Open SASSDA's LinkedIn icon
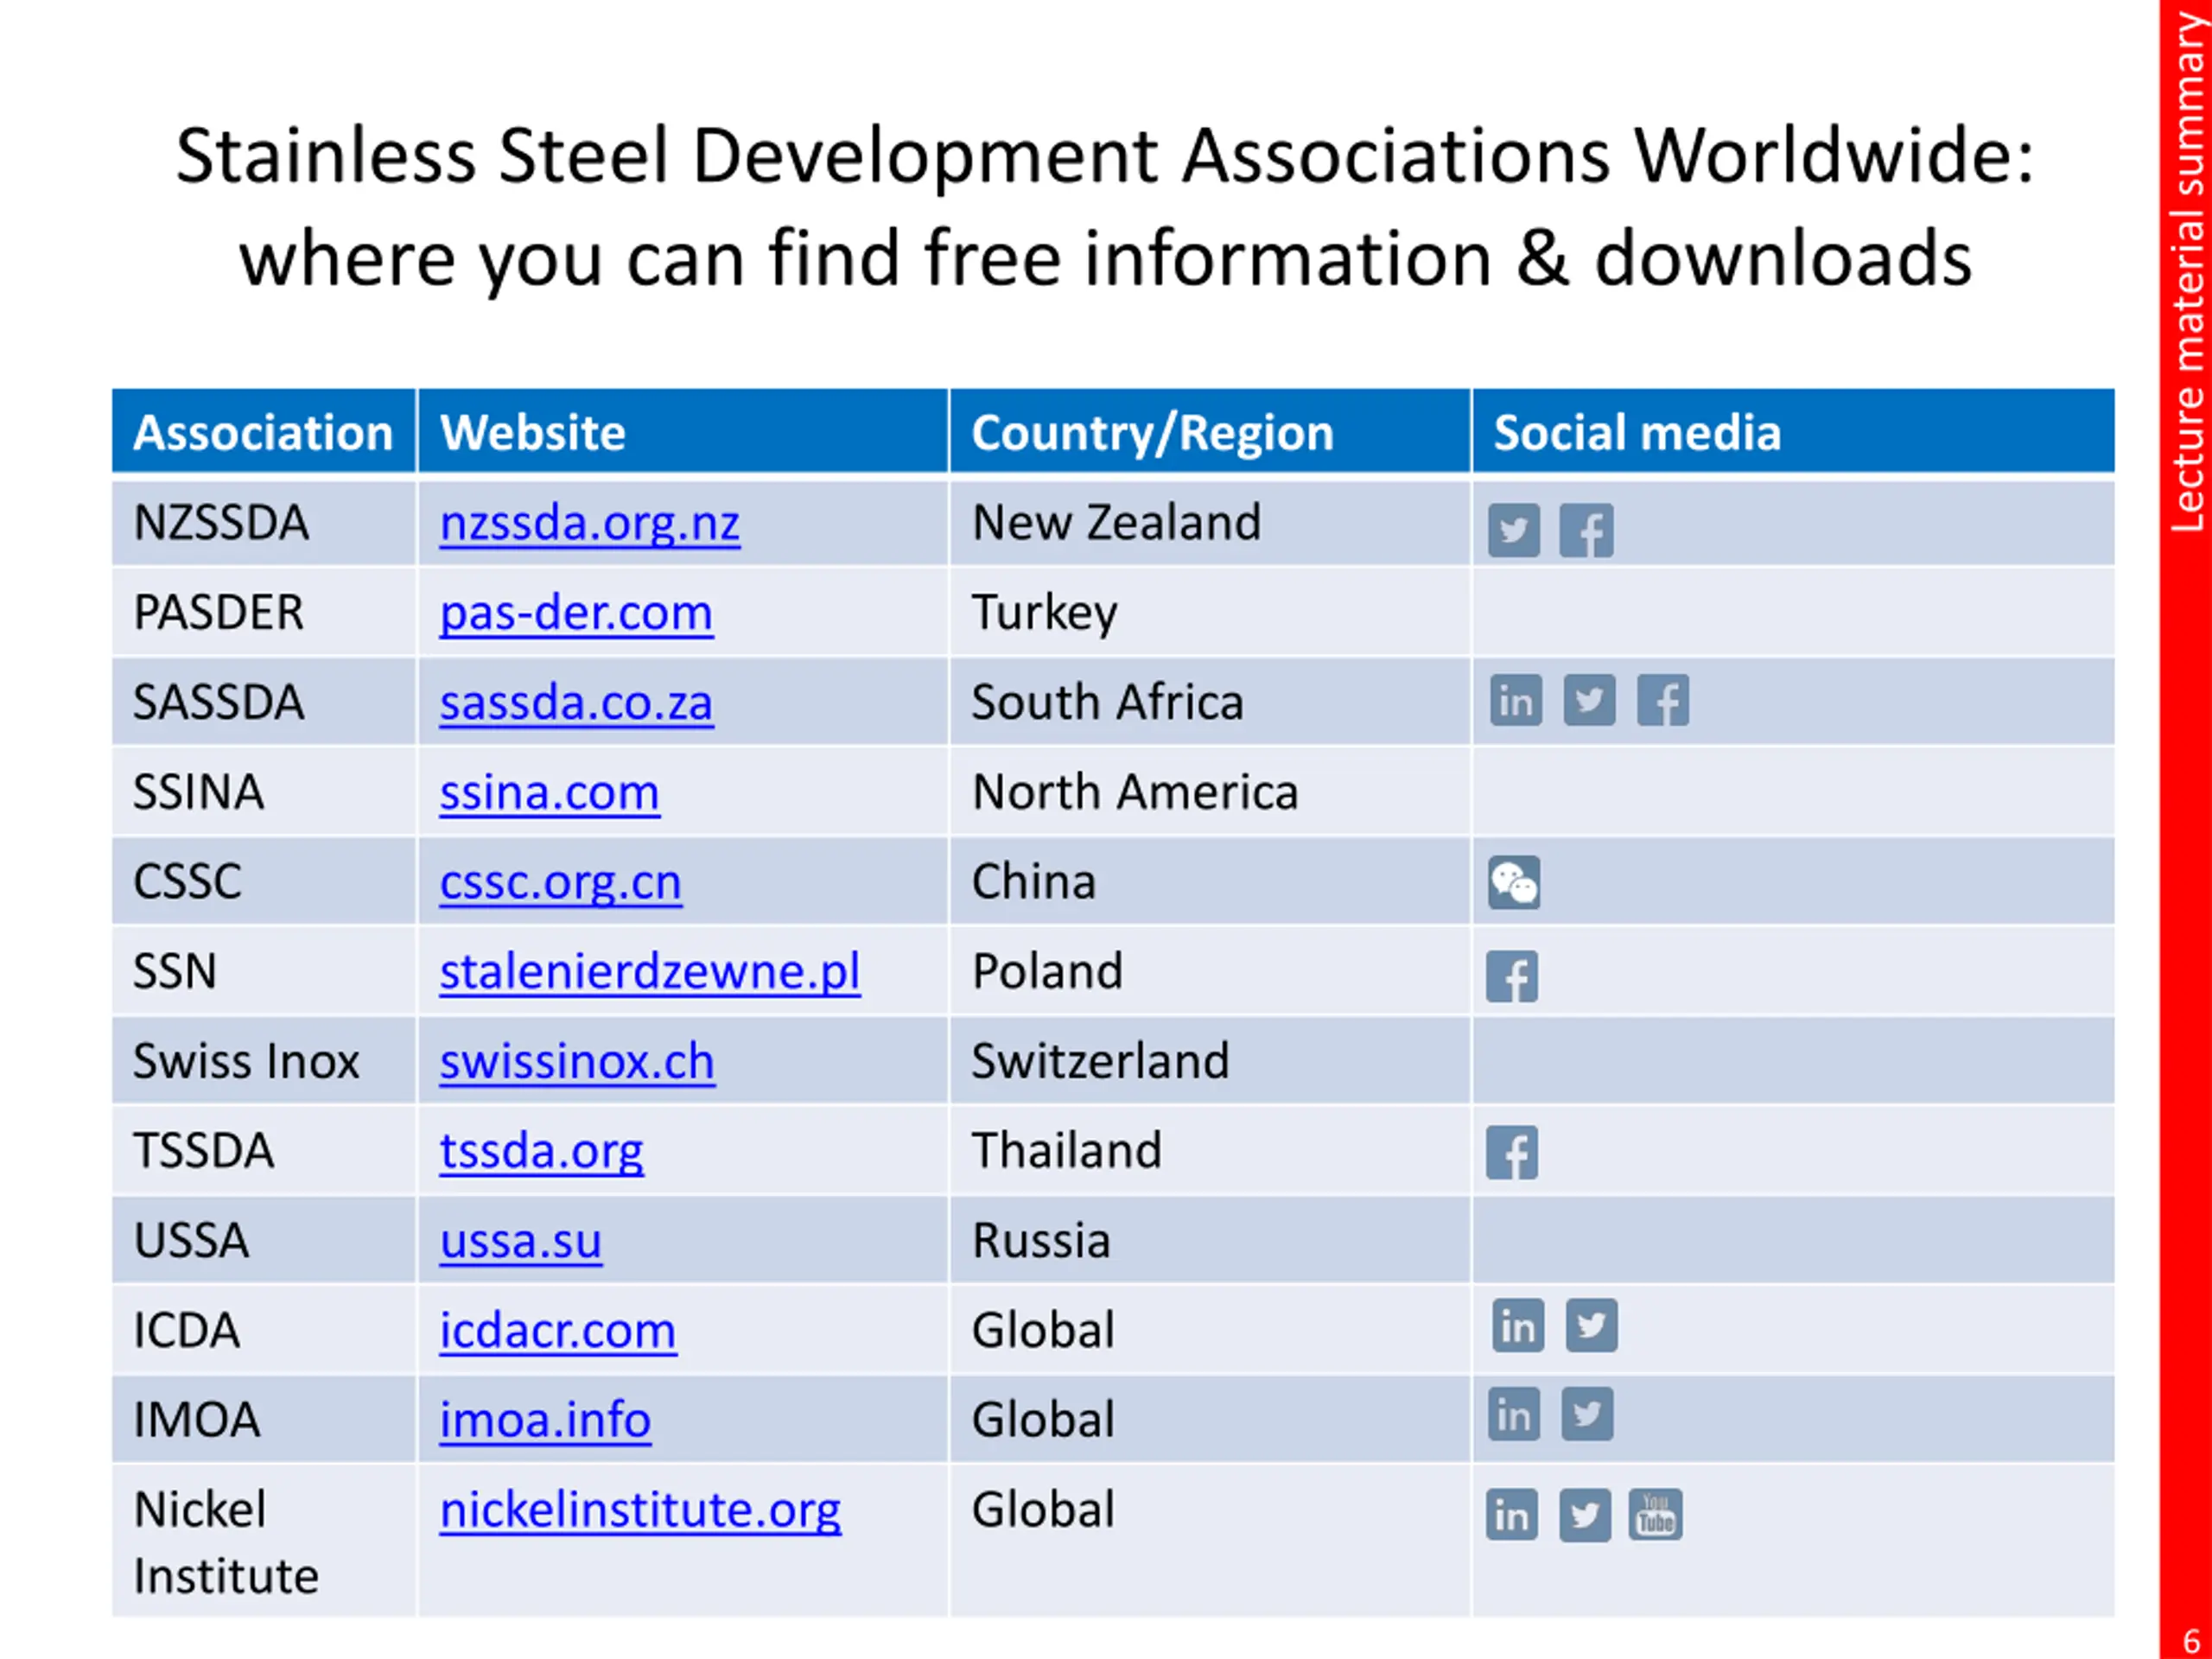The height and width of the screenshot is (1659, 2212). coord(1516,700)
